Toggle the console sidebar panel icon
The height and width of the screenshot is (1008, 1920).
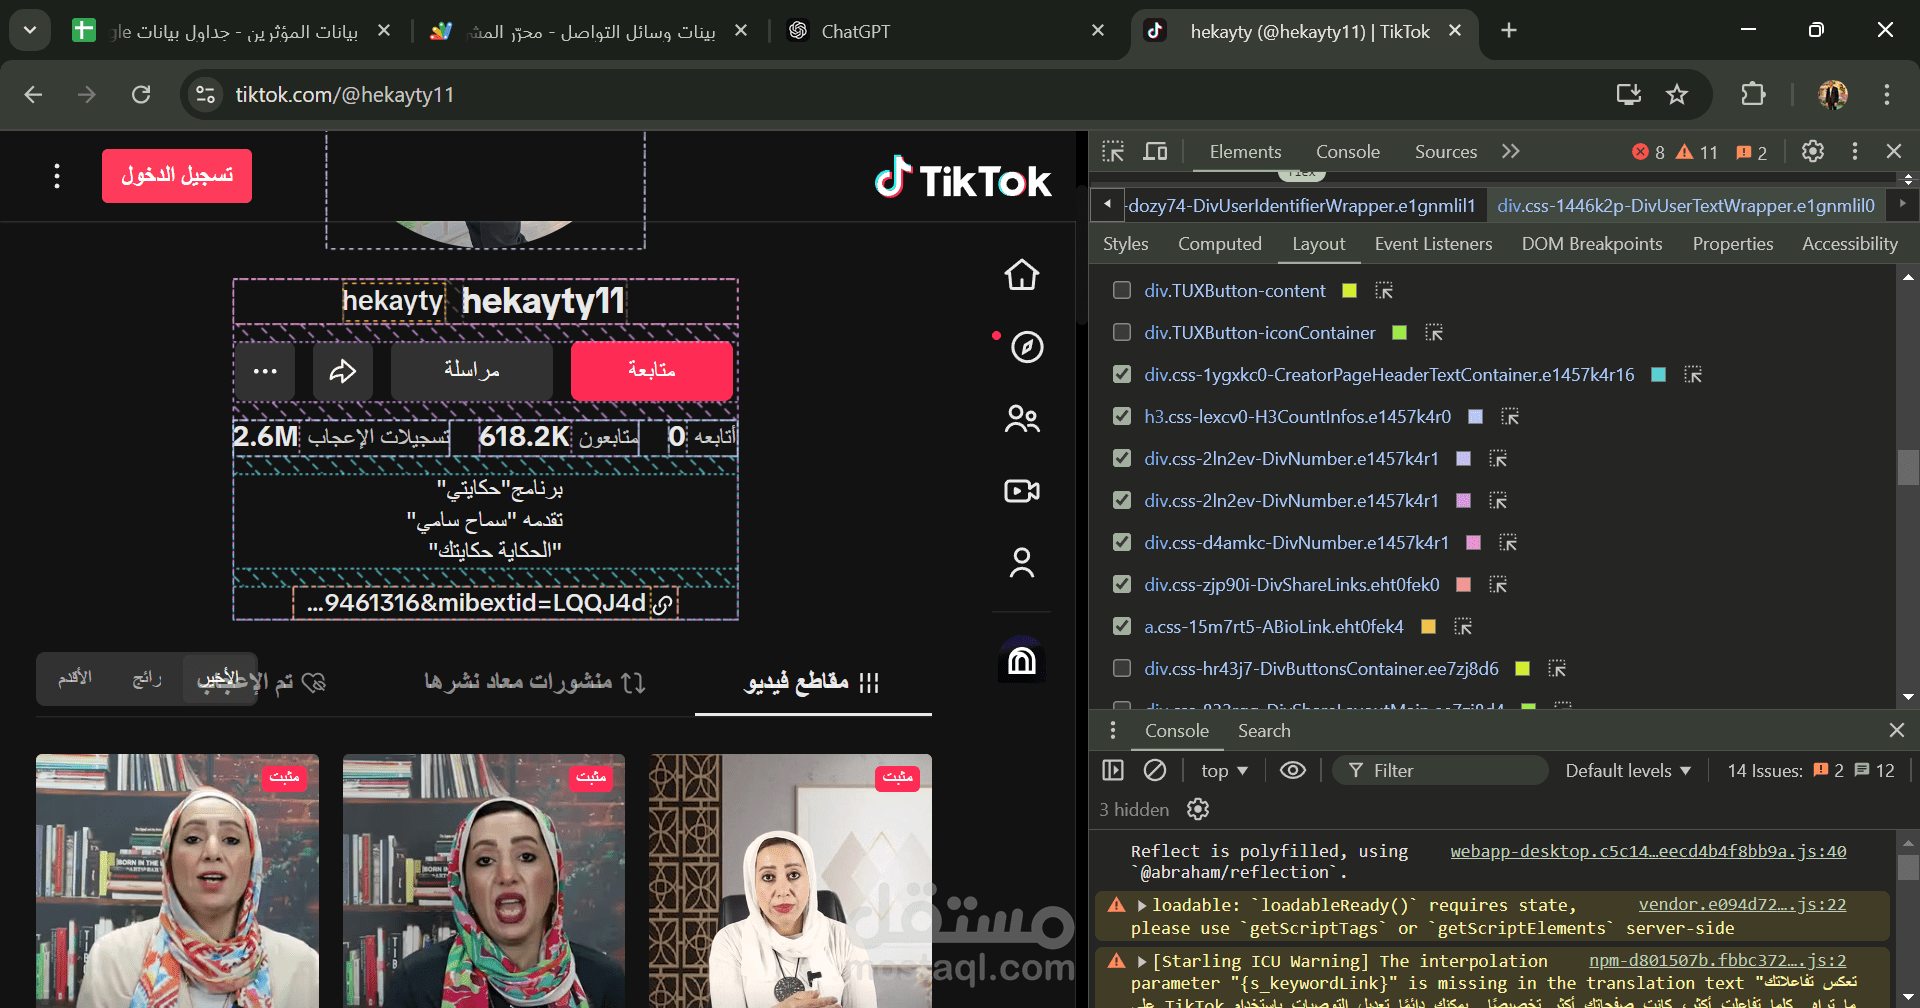1113,770
